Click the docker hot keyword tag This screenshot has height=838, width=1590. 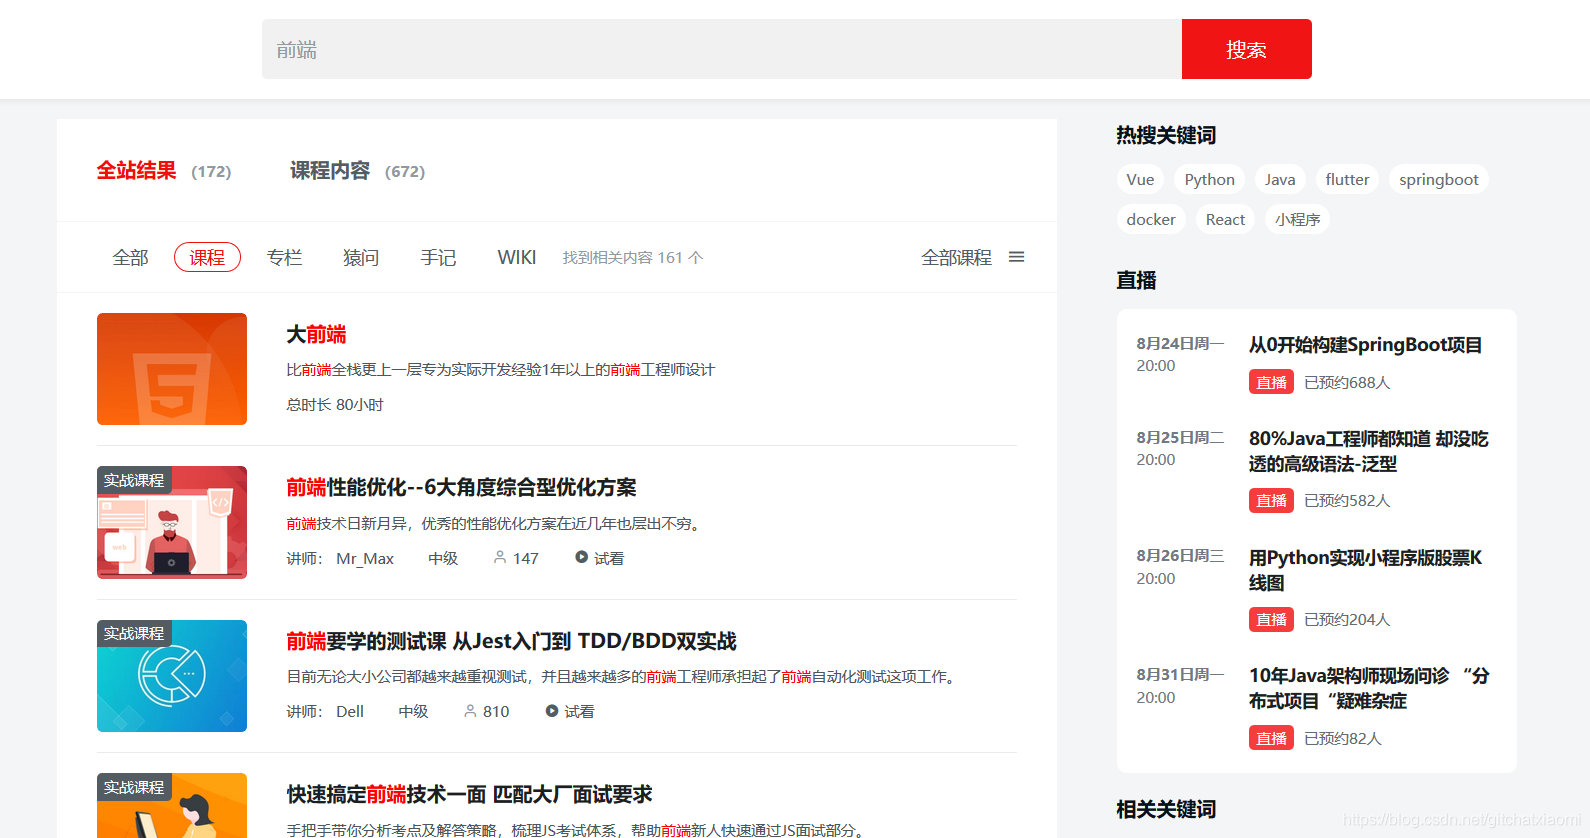(1151, 219)
